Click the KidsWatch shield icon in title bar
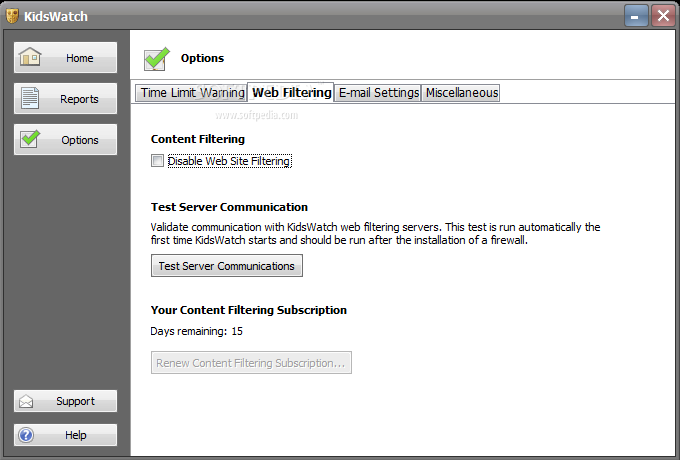This screenshot has width=680, height=460. [x=12, y=16]
